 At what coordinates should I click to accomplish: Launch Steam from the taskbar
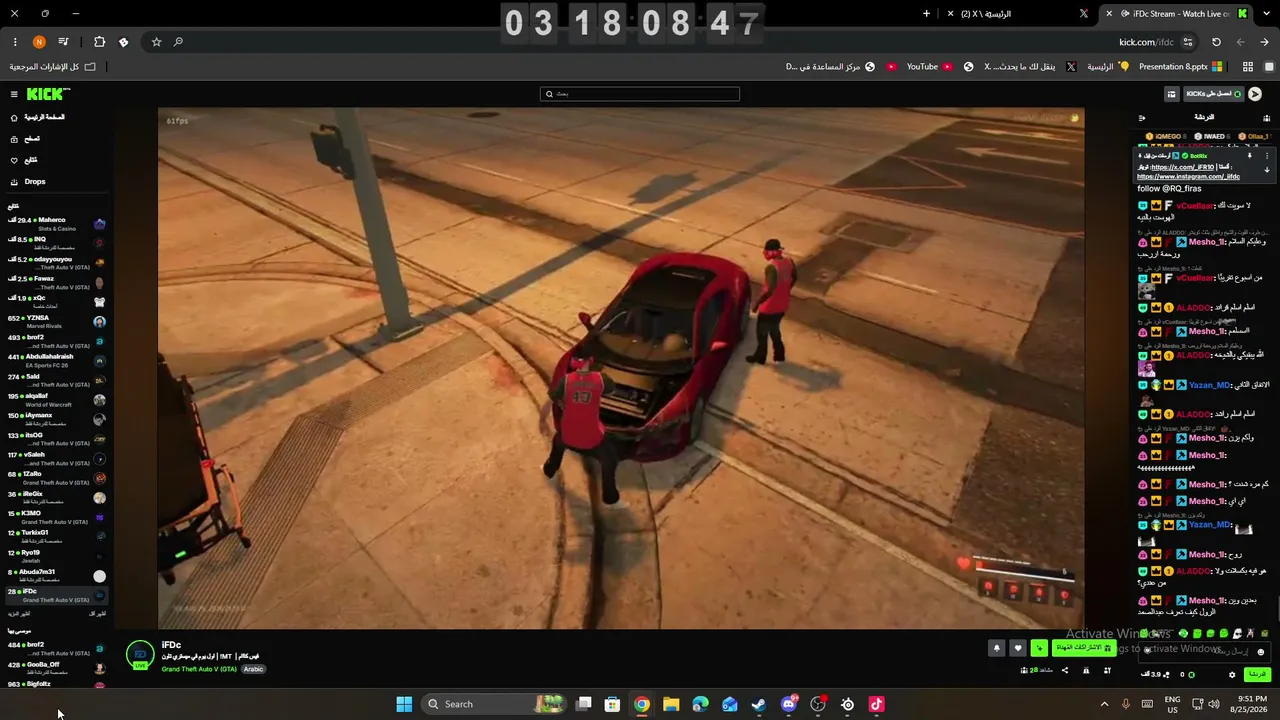click(x=759, y=704)
